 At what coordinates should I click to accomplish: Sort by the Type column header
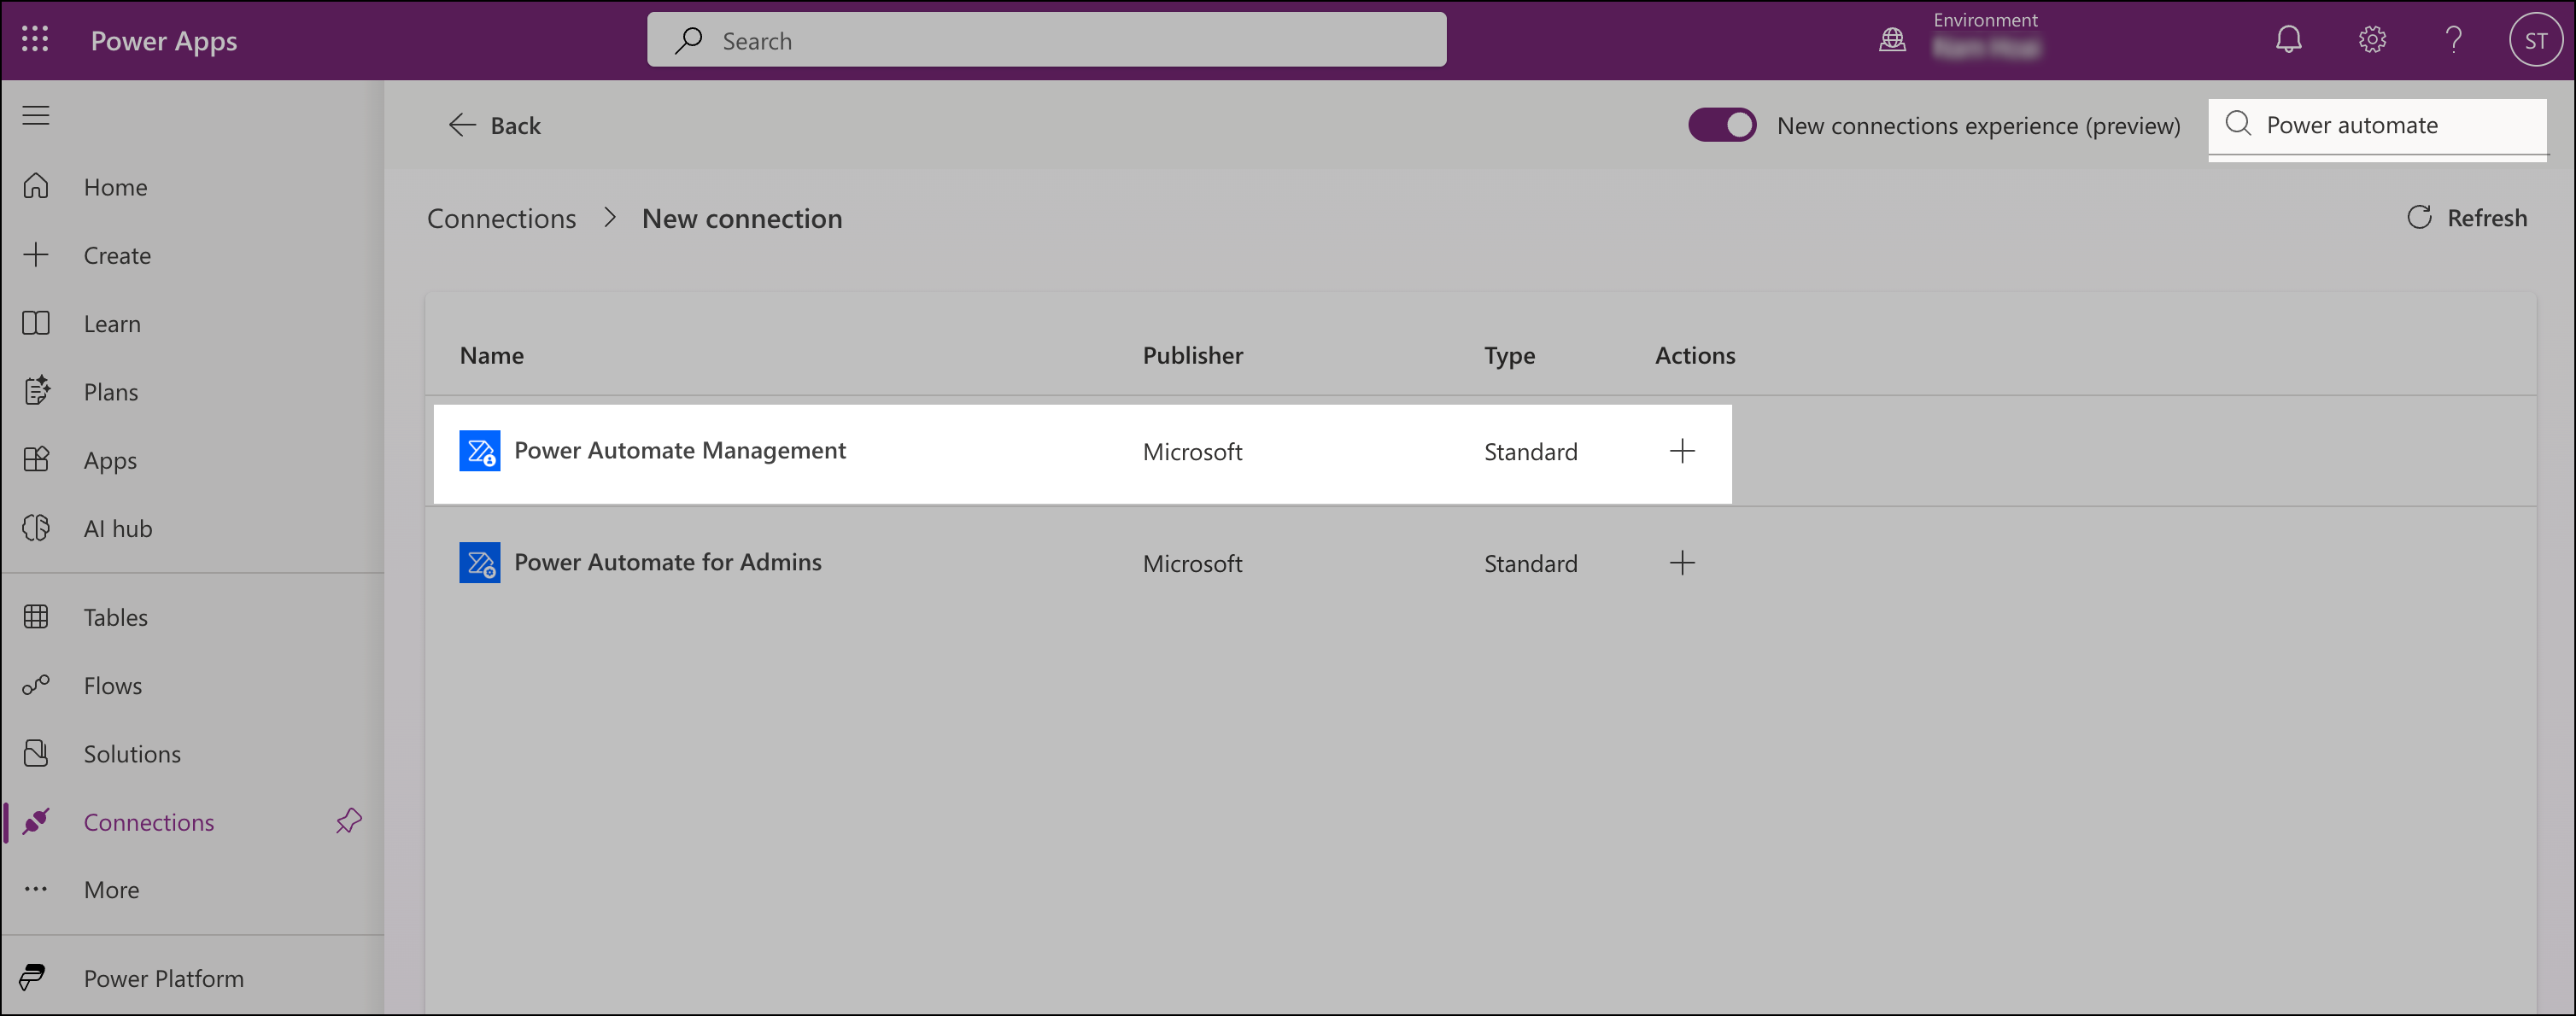[1509, 355]
